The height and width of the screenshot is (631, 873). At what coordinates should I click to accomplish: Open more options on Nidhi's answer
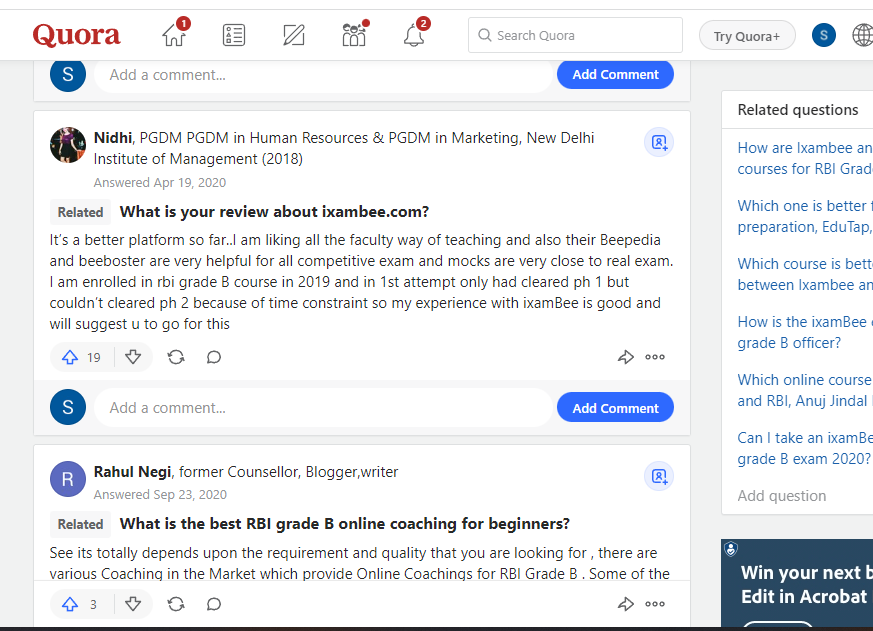click(655, 357)
